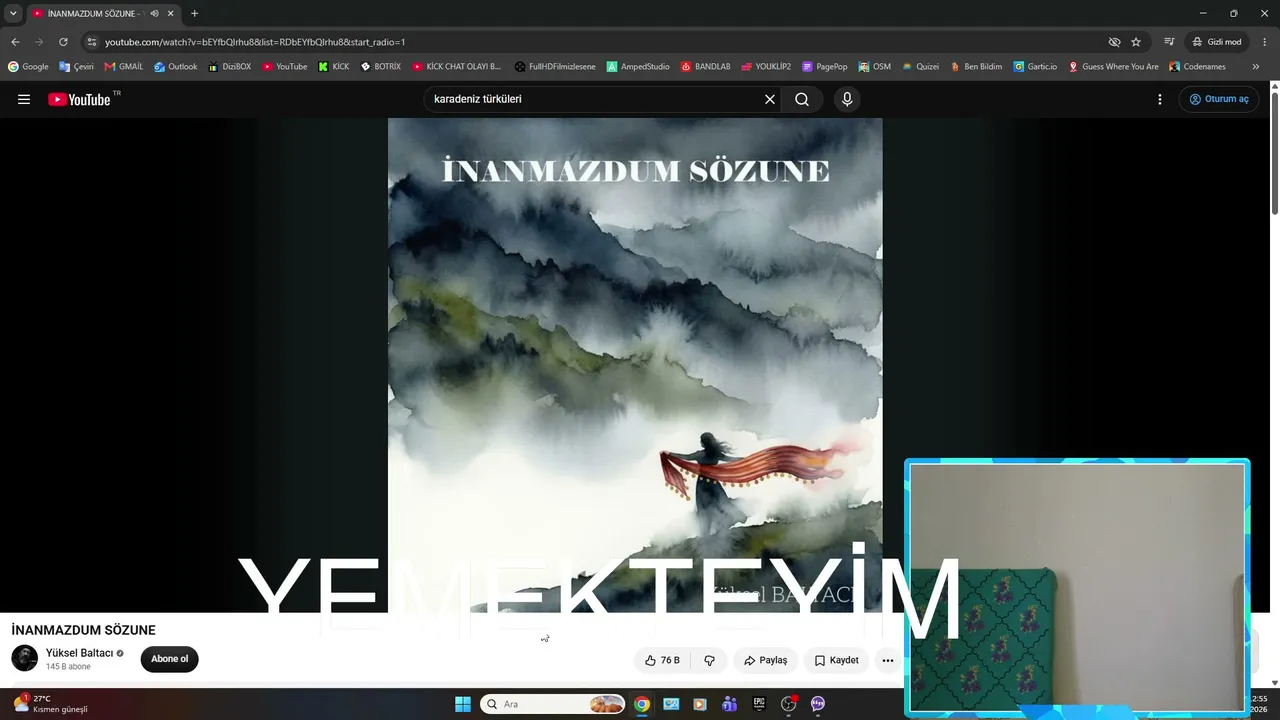Open the AmpedStudio bookmark
Viewport: 1280px width, 720px height.
tap(638, 67)
